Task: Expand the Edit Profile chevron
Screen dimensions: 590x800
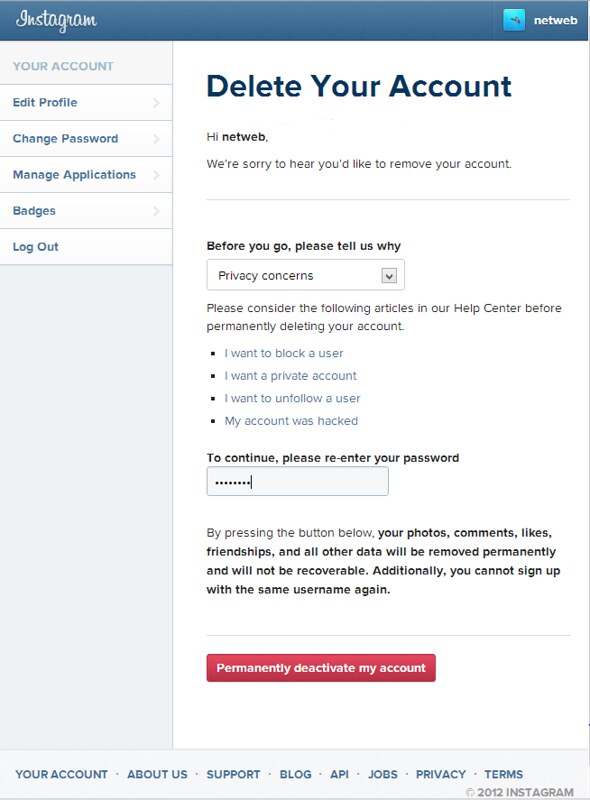Action: pyautogui.click(x=157, y=102)
